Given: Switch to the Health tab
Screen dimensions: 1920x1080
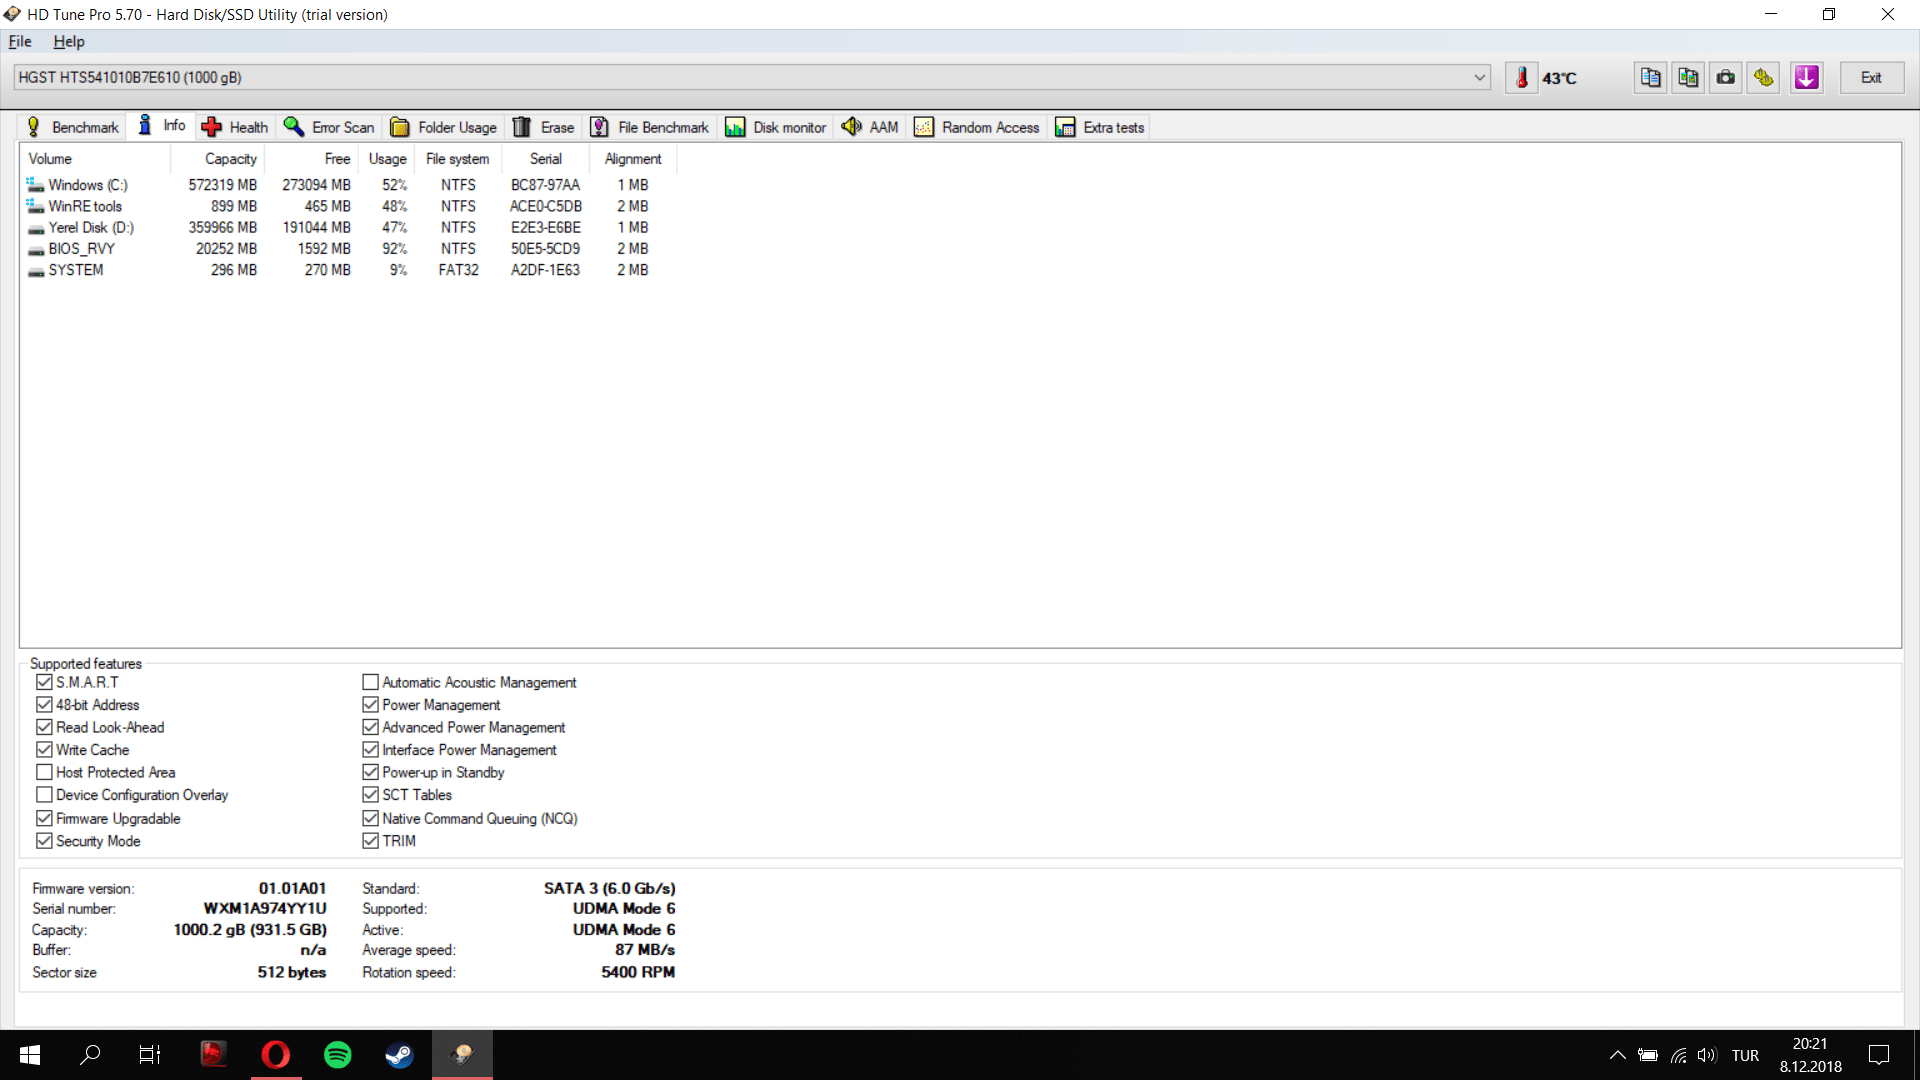Looking at the screenshot, I should 236,127.
